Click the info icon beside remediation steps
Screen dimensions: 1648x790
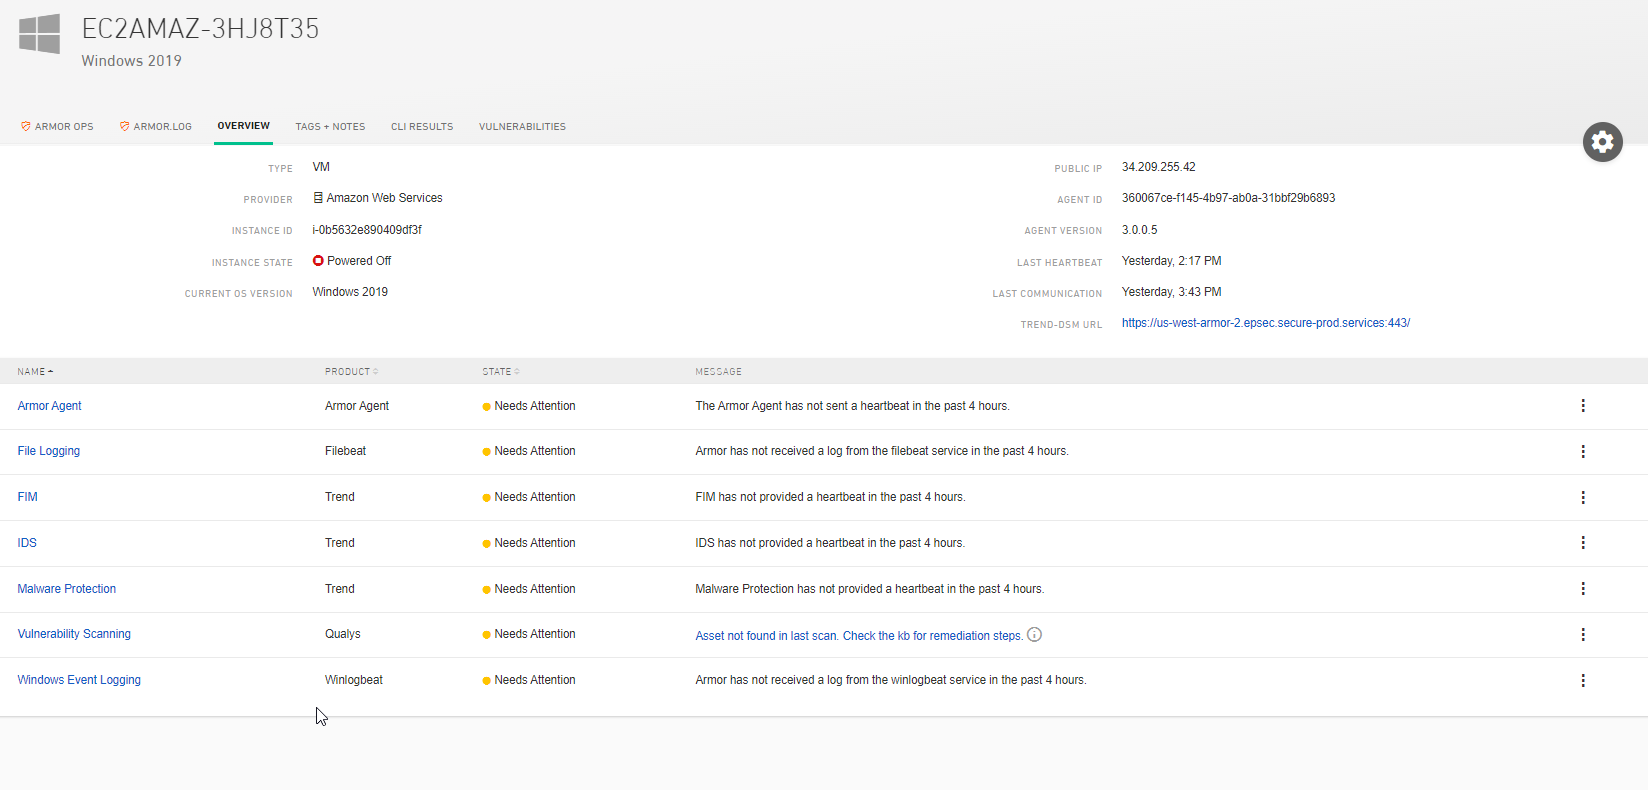pos(1035,635)
